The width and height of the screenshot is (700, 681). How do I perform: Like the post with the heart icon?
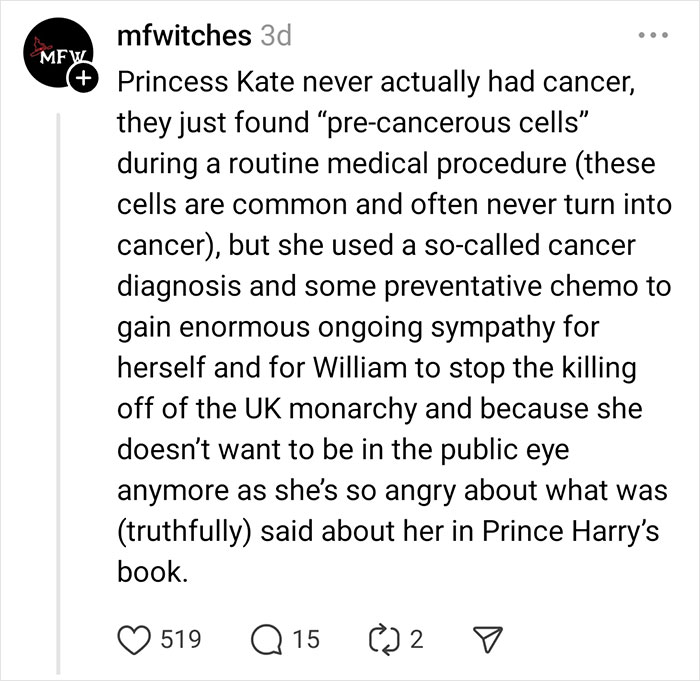point(133,639)
